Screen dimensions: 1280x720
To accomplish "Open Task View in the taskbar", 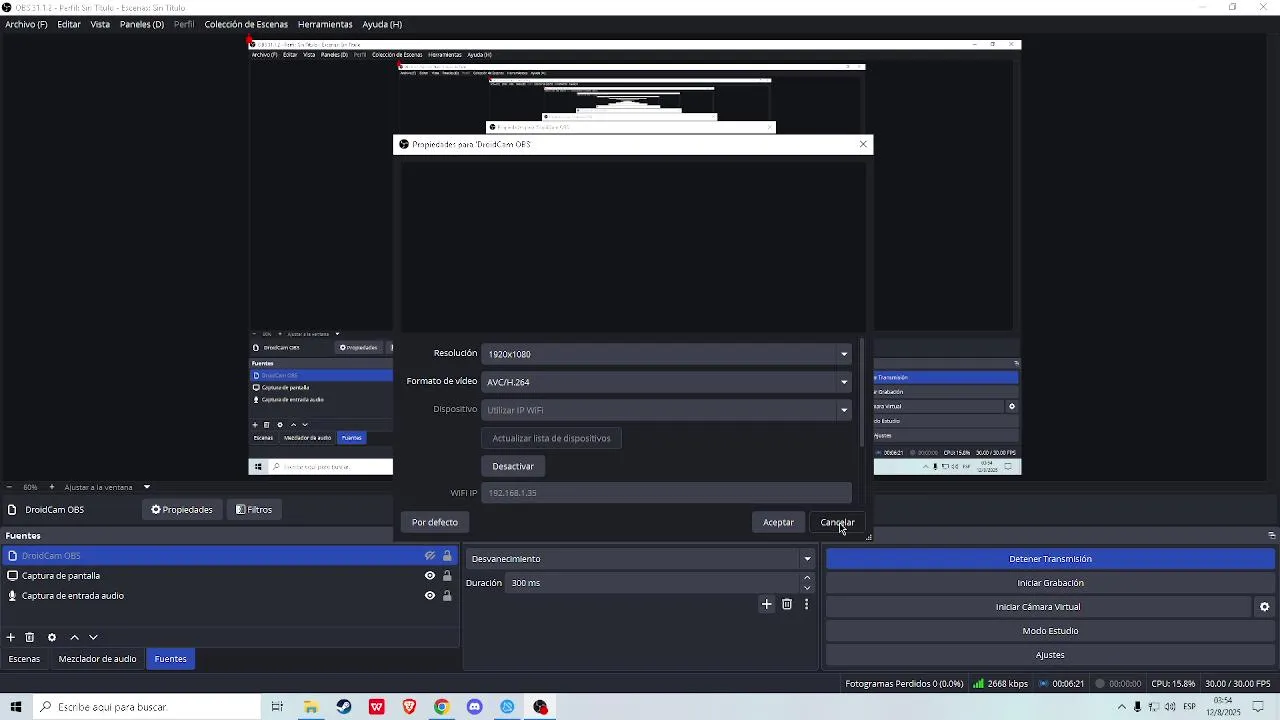I will (x=277, y=707).
